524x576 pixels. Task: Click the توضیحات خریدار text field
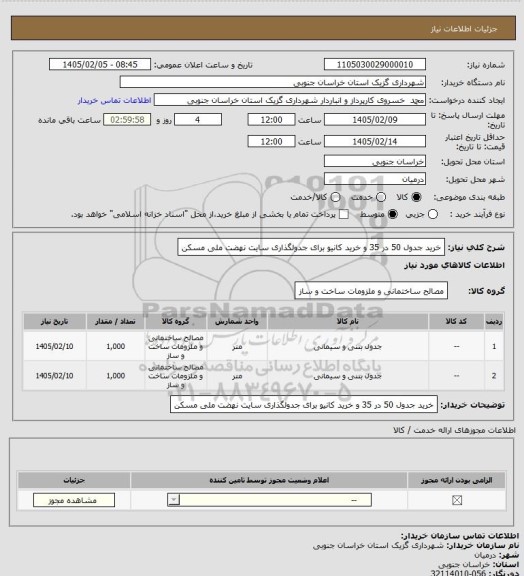[304, 404]
